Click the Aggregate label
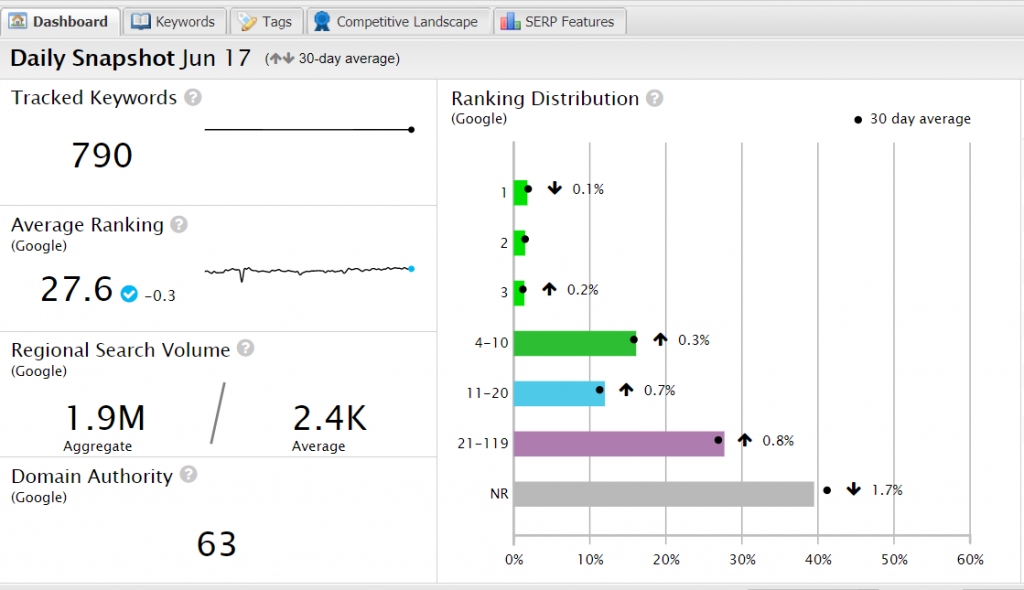Image resolution: width=1024 pixels, height=590 pixels. tap(97, 446)
